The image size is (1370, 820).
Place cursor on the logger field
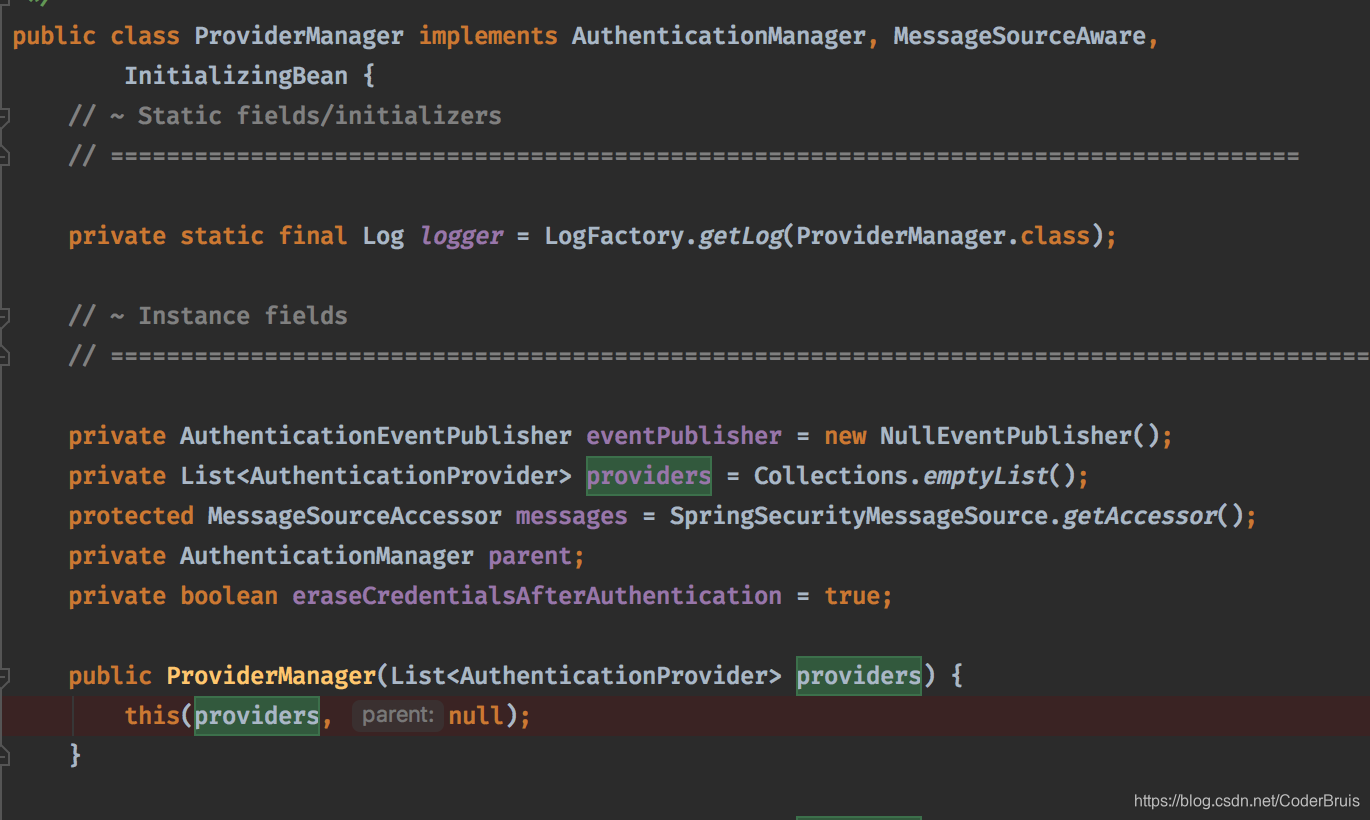[461, 236]
